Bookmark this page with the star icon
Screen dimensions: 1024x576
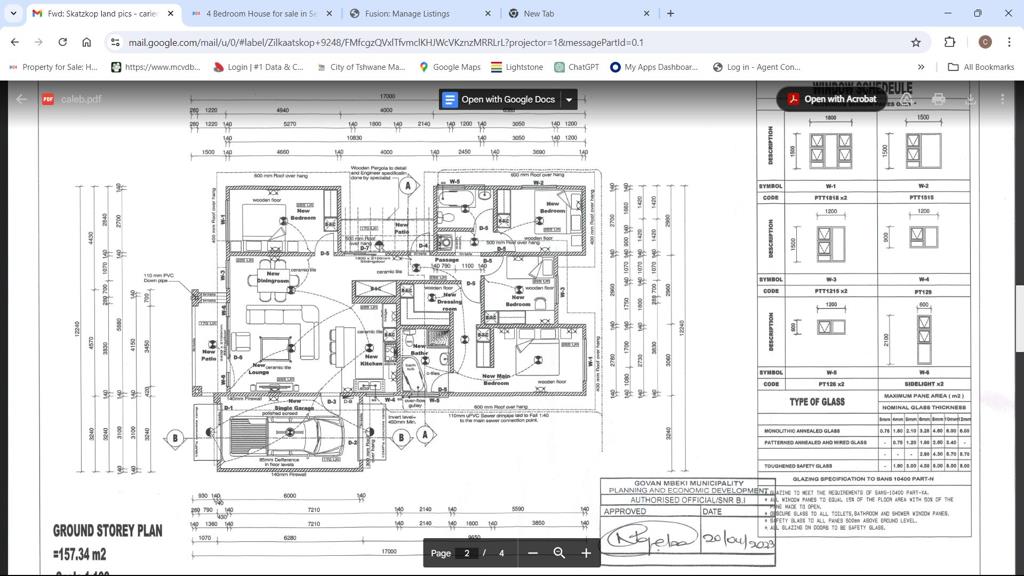click(x=915, y=42)
